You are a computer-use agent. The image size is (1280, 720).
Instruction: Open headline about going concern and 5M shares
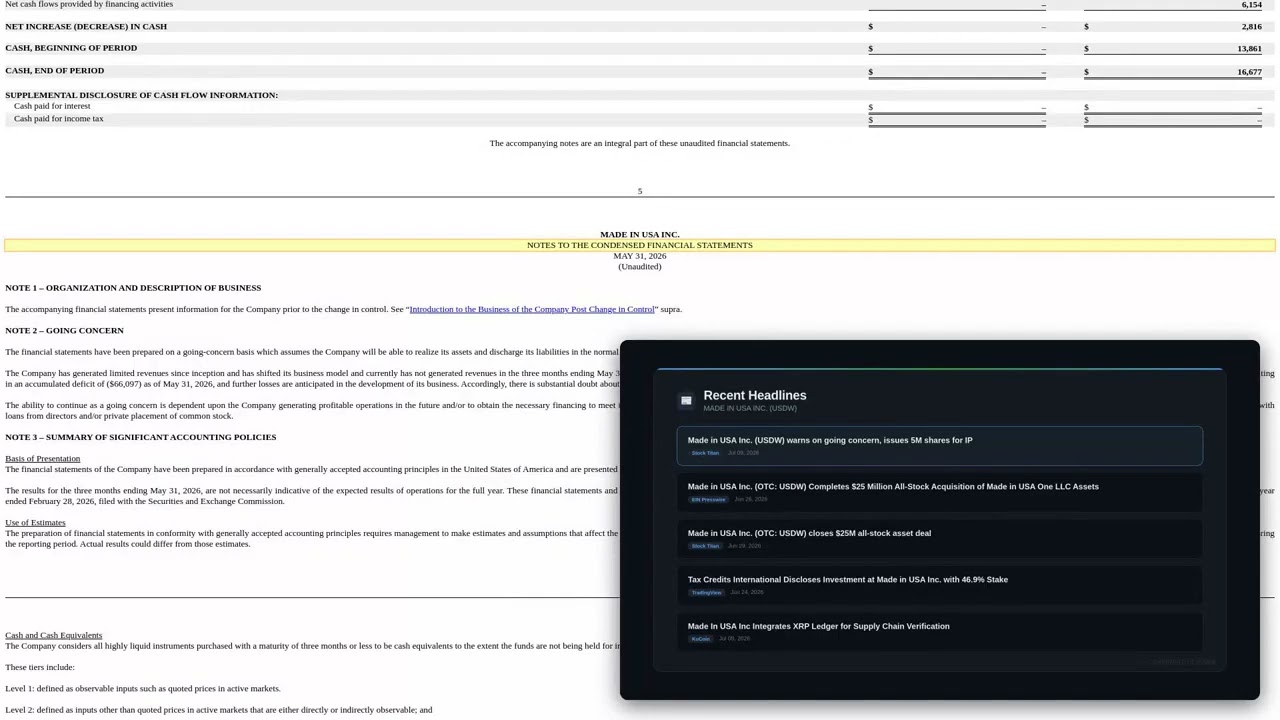939,445
